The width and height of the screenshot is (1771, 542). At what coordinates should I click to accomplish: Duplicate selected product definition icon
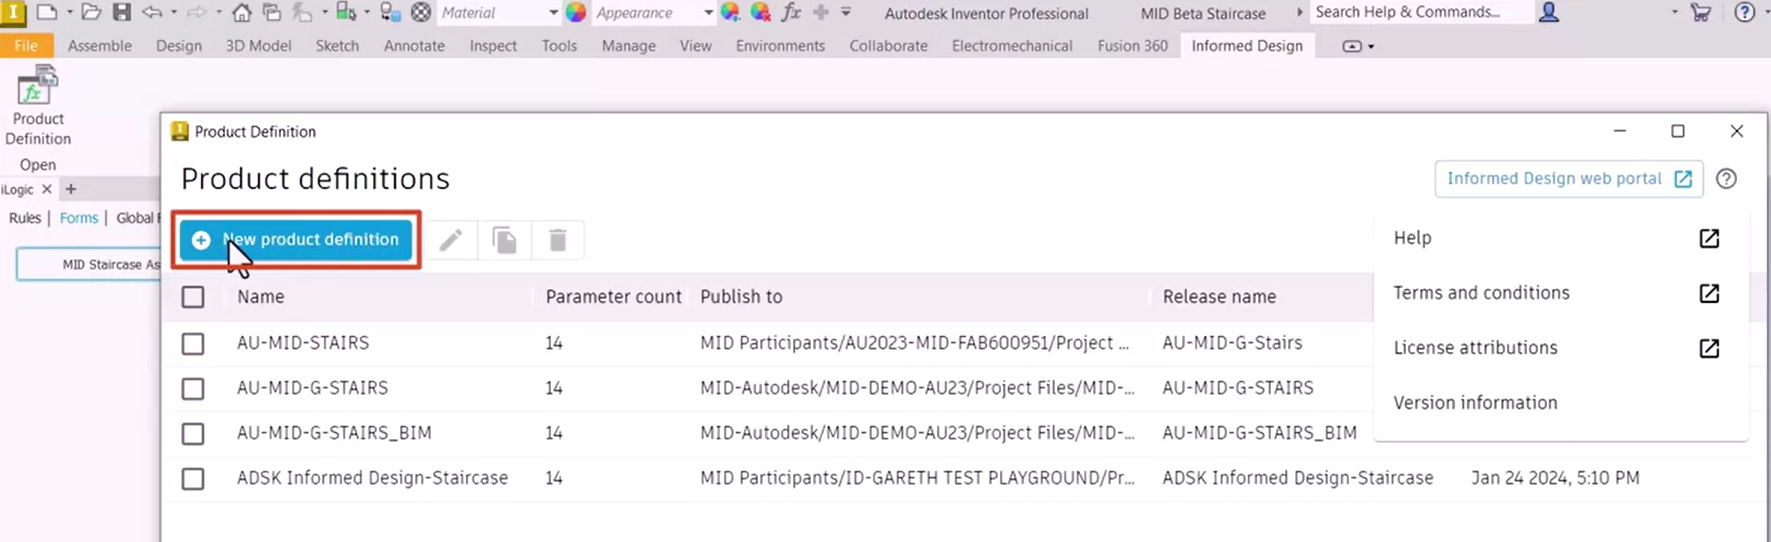click(505, 240)
